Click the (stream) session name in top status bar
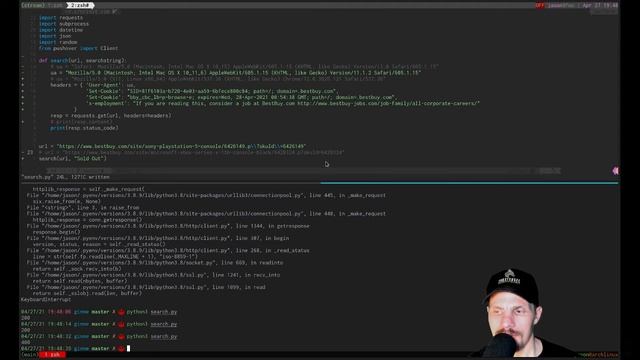The height and width of the screenshot is (360, 640). coord(33,5)
